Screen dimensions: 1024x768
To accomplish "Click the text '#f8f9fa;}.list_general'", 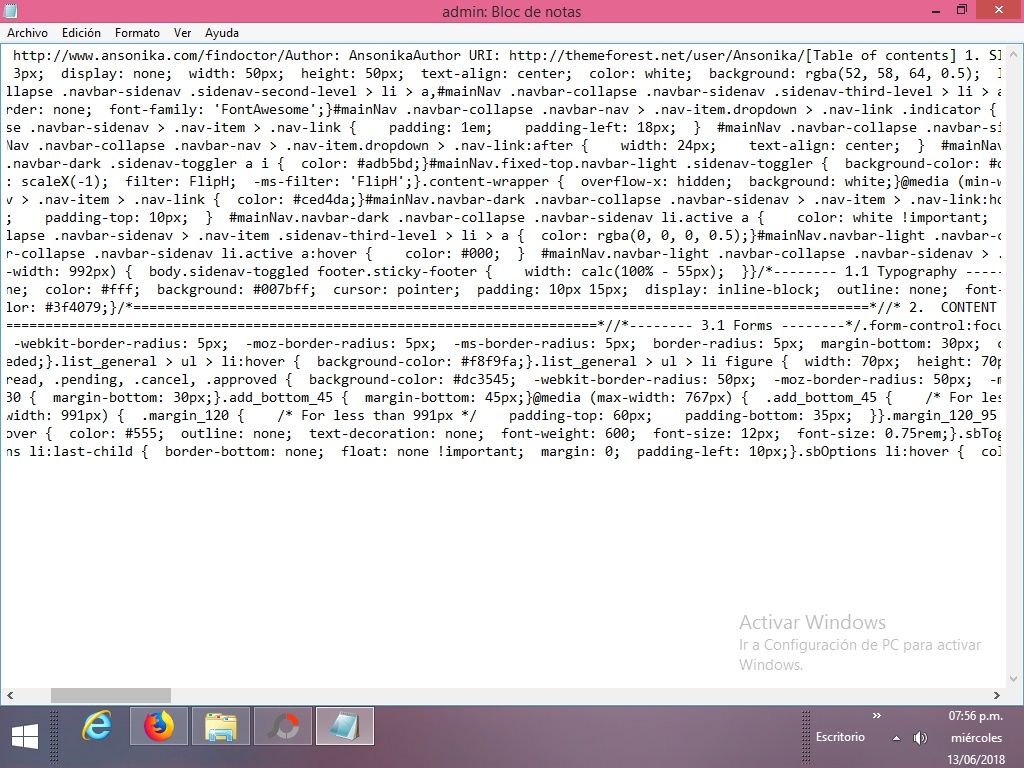I will click(549, 362).
